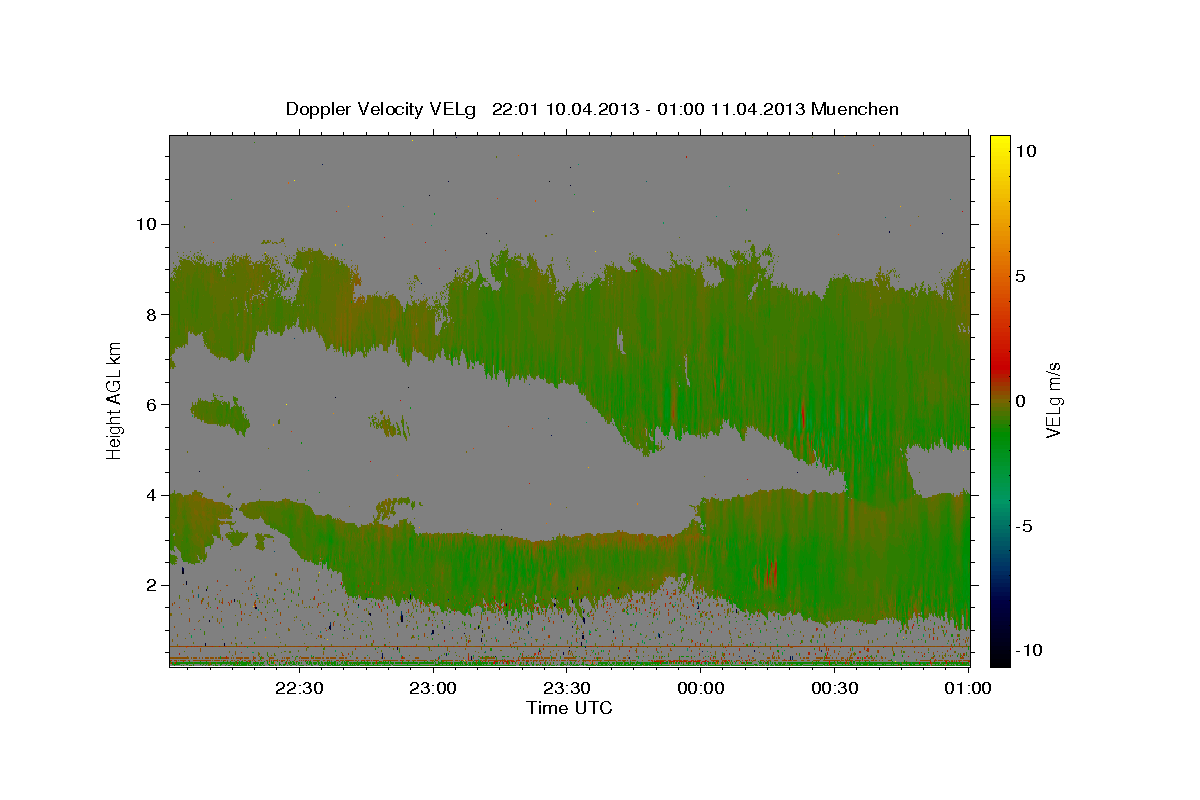Viewport: 1200px width, 800px height.
Task: Click the height tick label 4
Action: pyautogui.click(x=150, y=495)
